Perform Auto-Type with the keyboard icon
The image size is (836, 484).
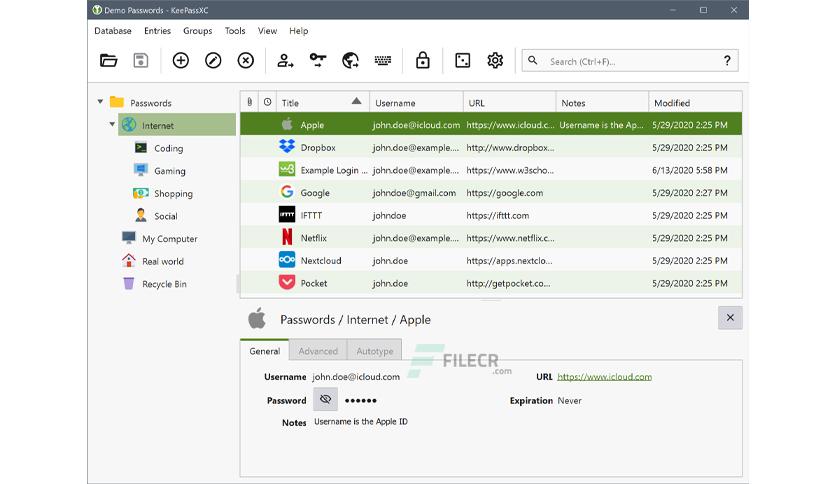(383, 60)
